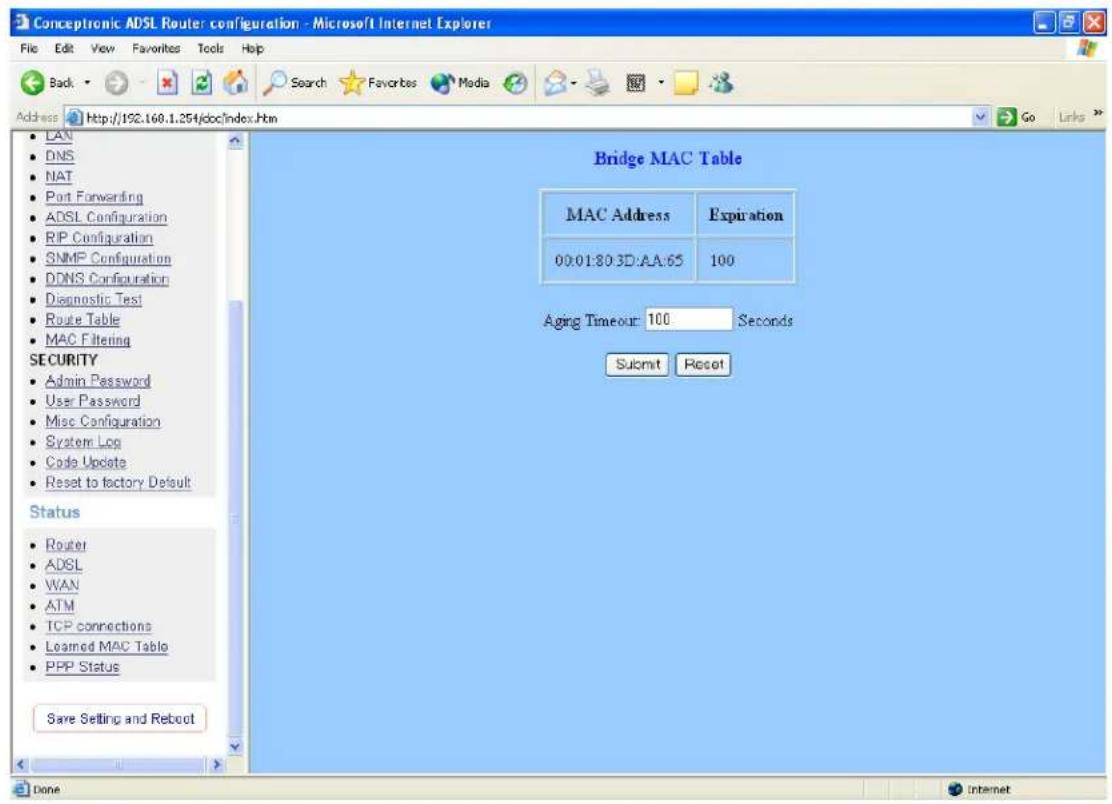Open the View menu
Screen dimensions: 1112x804
coord(102,48)
